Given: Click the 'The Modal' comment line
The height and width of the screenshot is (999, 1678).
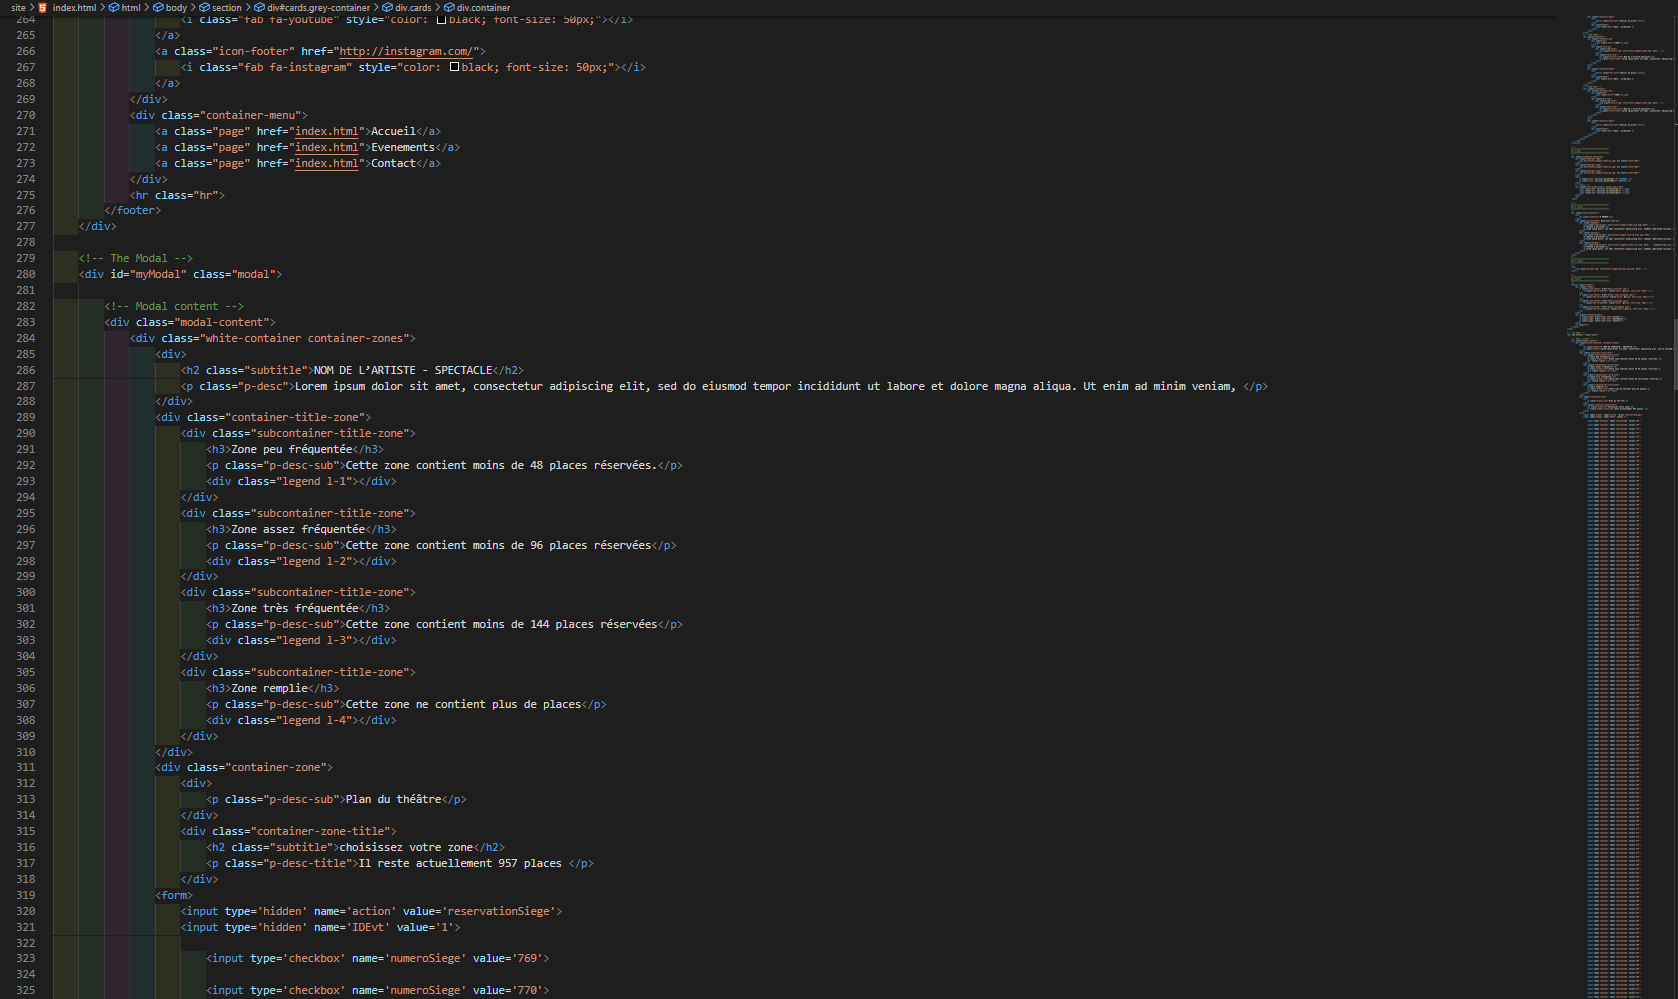Looking at the screenshot, I should tap(136, 258).
